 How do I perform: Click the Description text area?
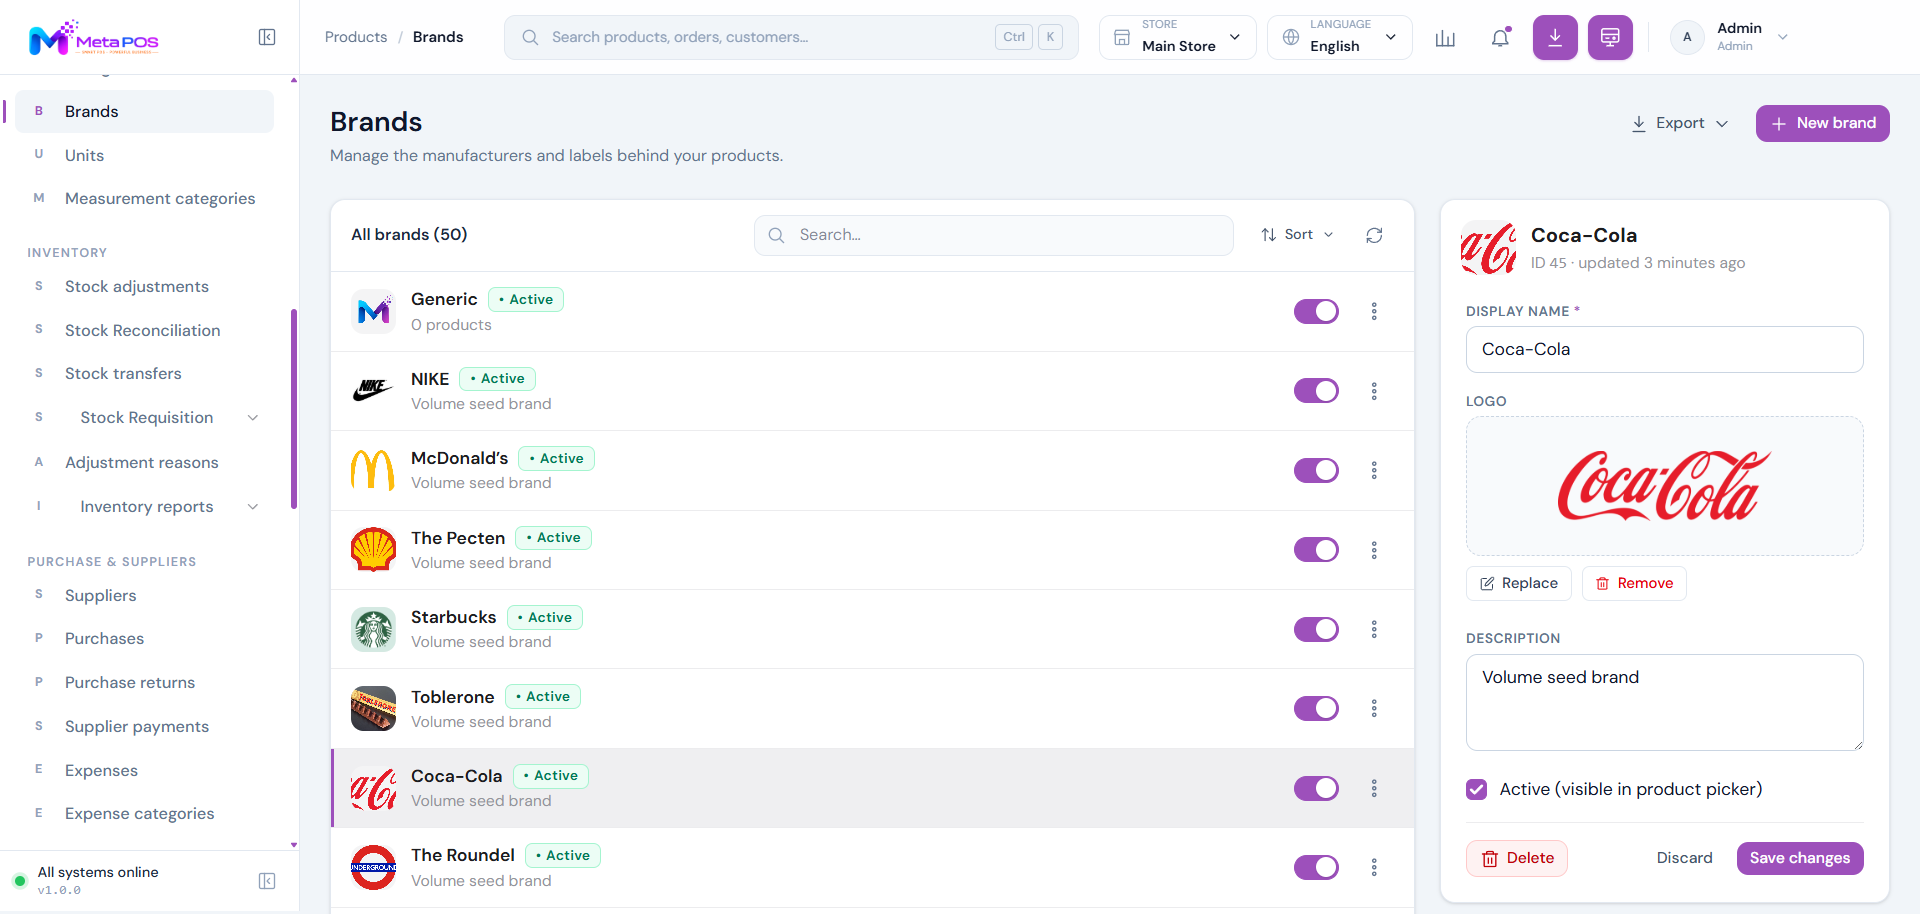(x=1664, y=702)
